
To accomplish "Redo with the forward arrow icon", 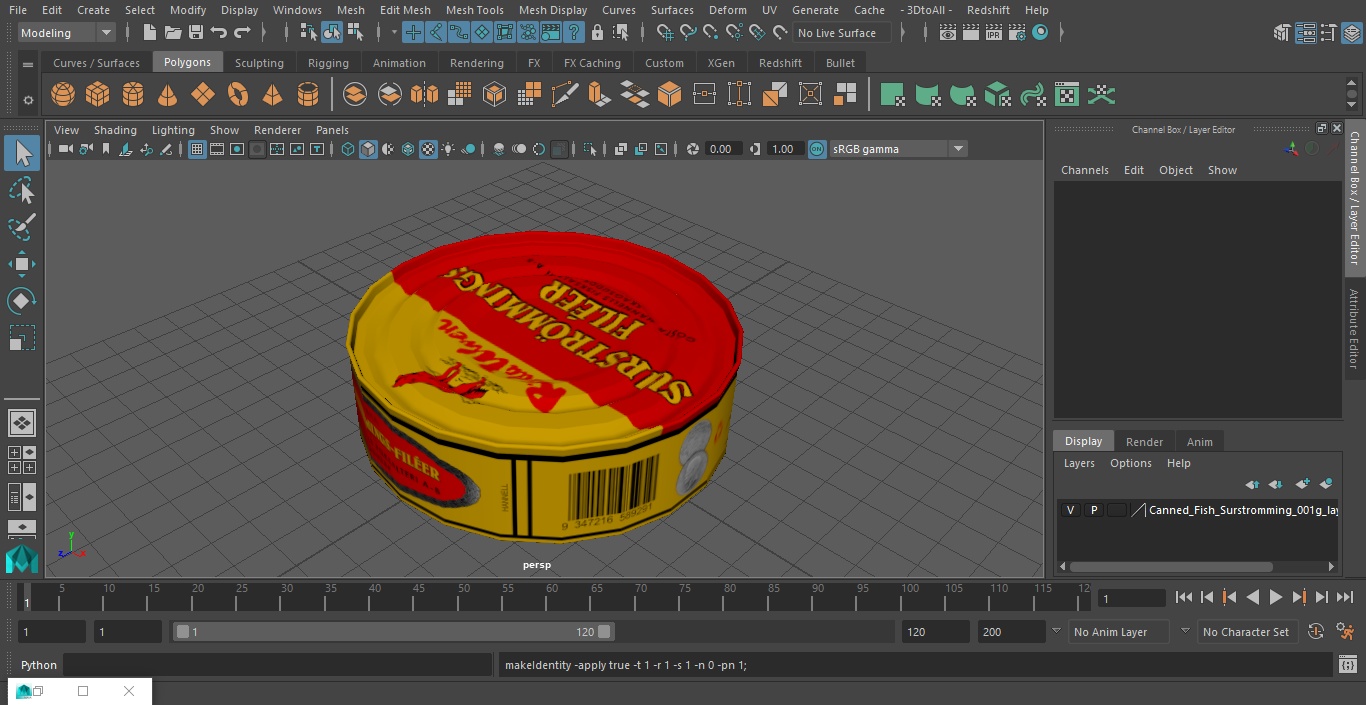I will point(242,33).
